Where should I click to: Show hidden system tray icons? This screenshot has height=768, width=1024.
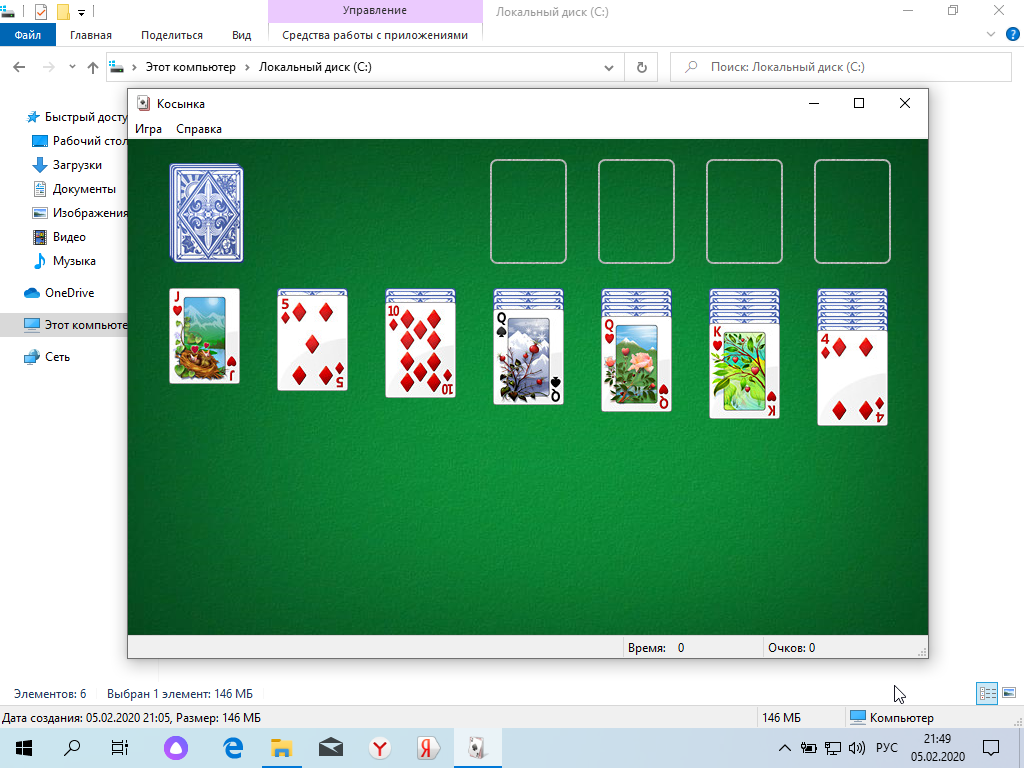click(785, 748)
